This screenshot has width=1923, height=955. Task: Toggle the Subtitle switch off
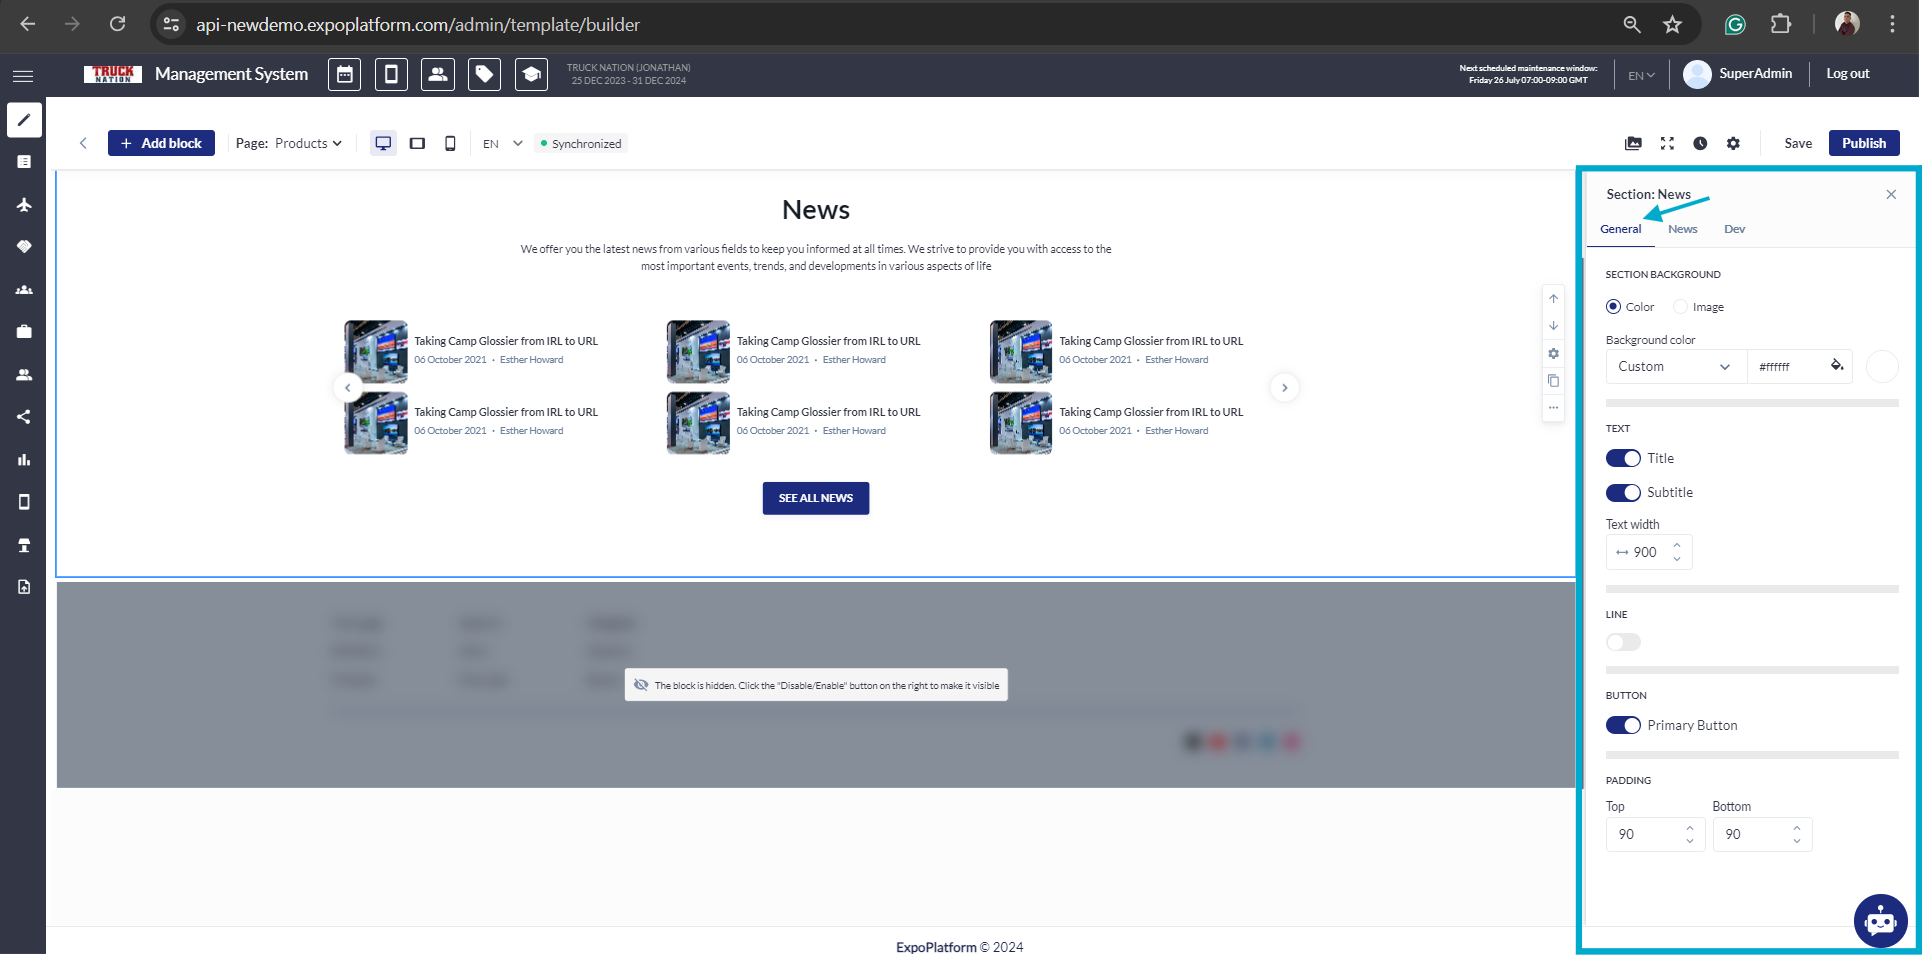(1623, 492)
